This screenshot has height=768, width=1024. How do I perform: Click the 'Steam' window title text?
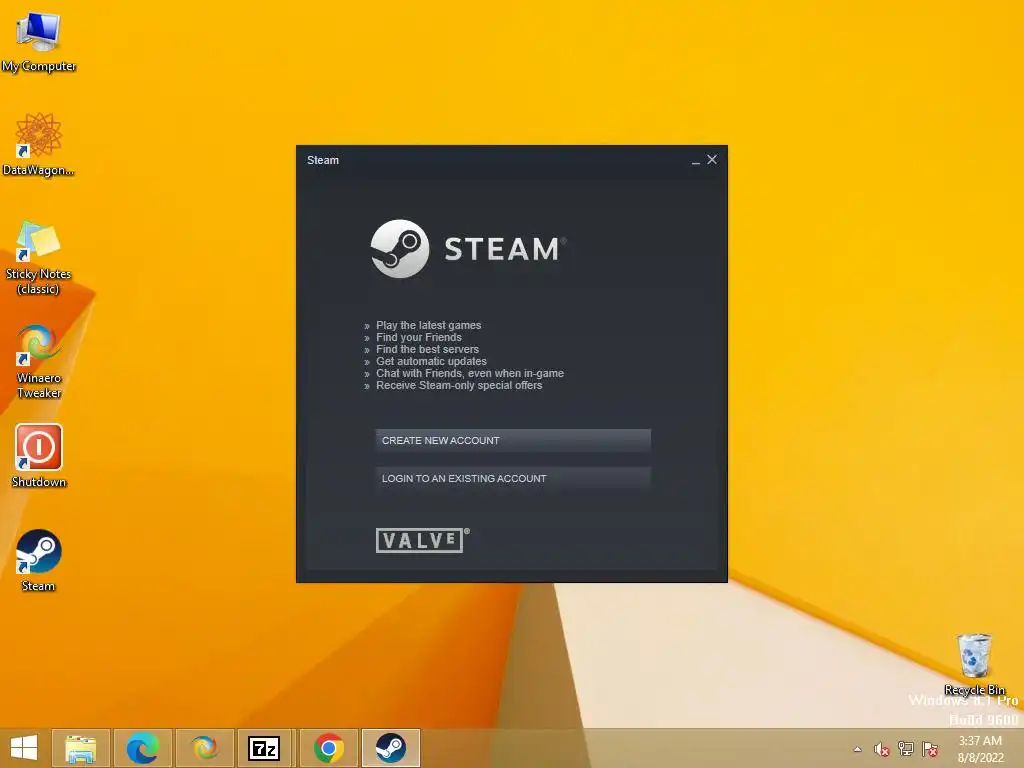pyautogui.click(x=323, y=160)
